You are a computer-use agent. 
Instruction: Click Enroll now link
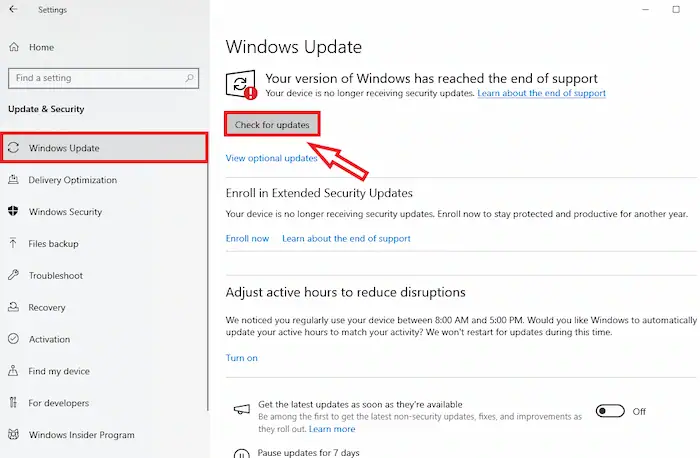[247, 238]
